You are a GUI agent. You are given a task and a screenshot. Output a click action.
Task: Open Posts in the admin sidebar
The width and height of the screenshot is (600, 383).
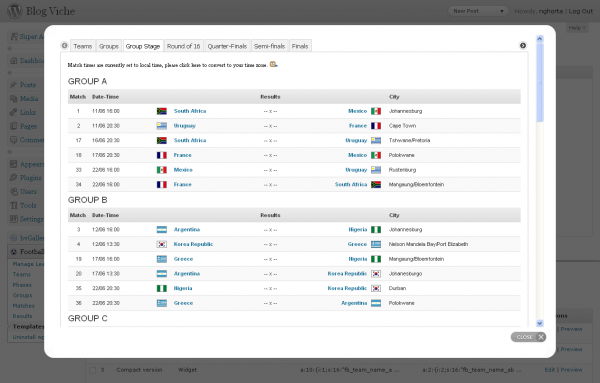click(28, 85)
